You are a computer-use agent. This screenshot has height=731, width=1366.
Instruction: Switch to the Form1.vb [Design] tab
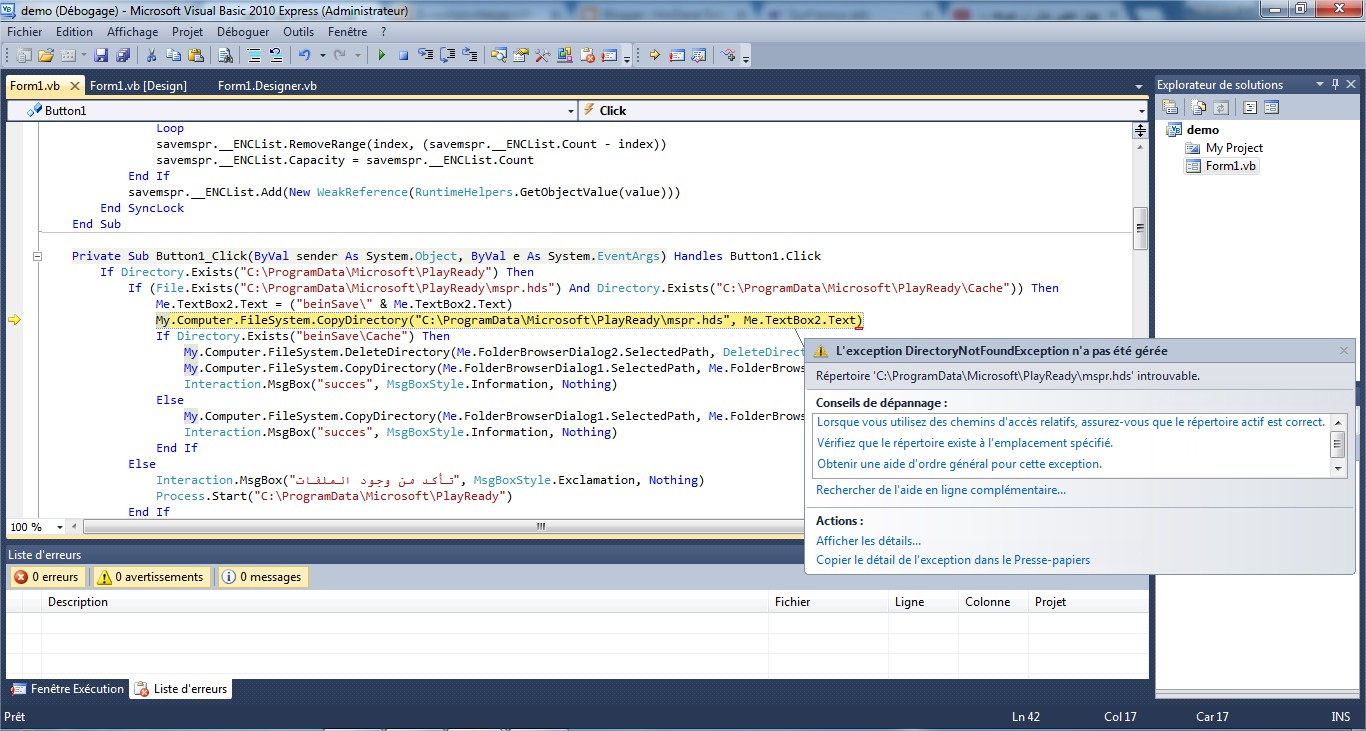[138, 86]
